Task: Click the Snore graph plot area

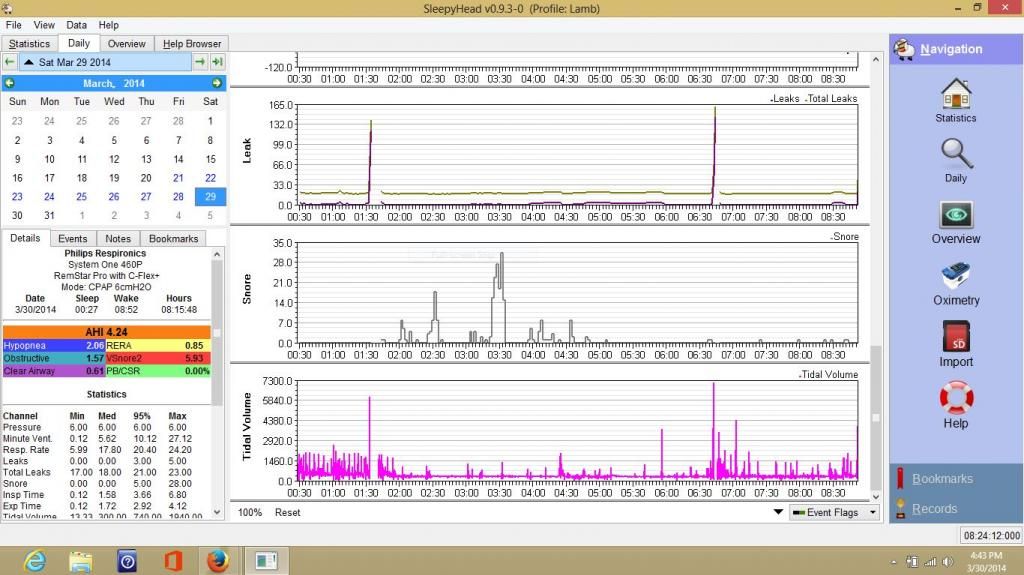Action: pos(577,293)
